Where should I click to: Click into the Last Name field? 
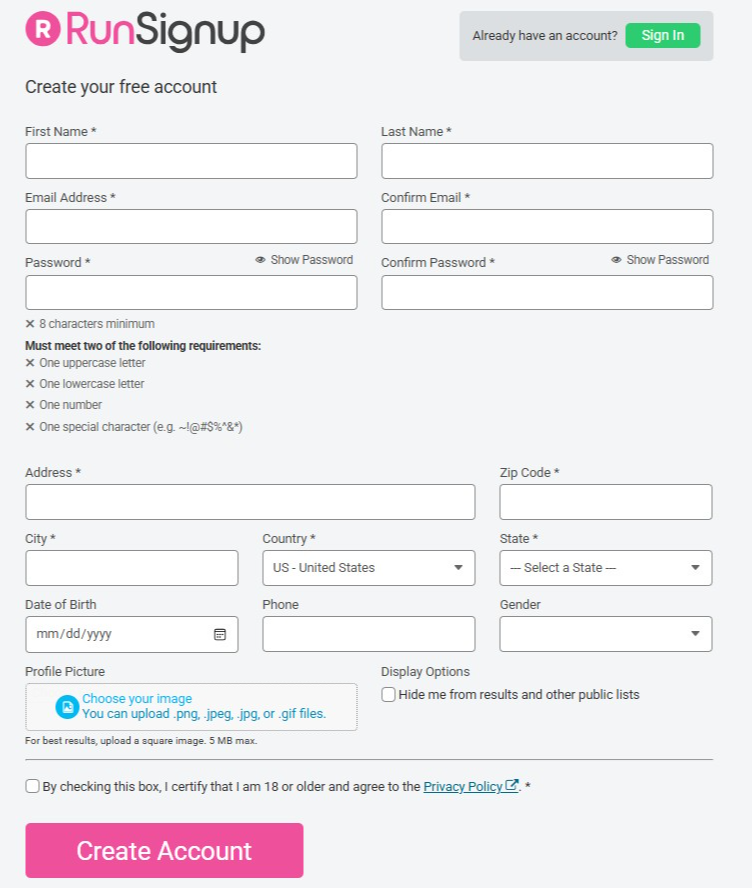(547, 161)
